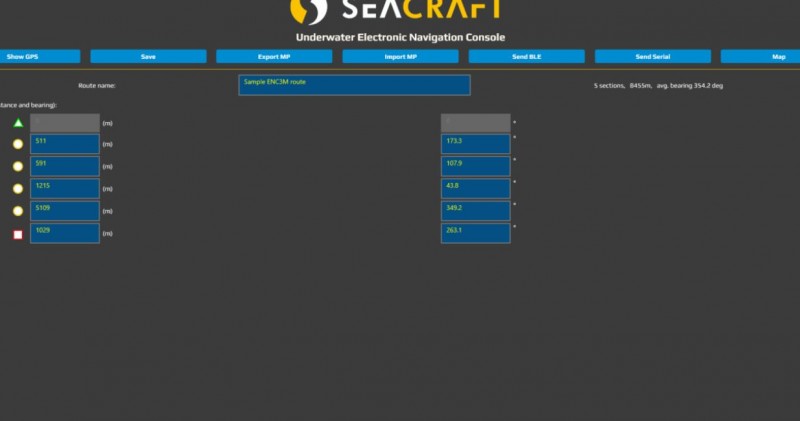The image size is (800, 421).
Task: Click the yellow circle waypoint beside 5109
Action: pyautogui.click(x=18, y=211)
